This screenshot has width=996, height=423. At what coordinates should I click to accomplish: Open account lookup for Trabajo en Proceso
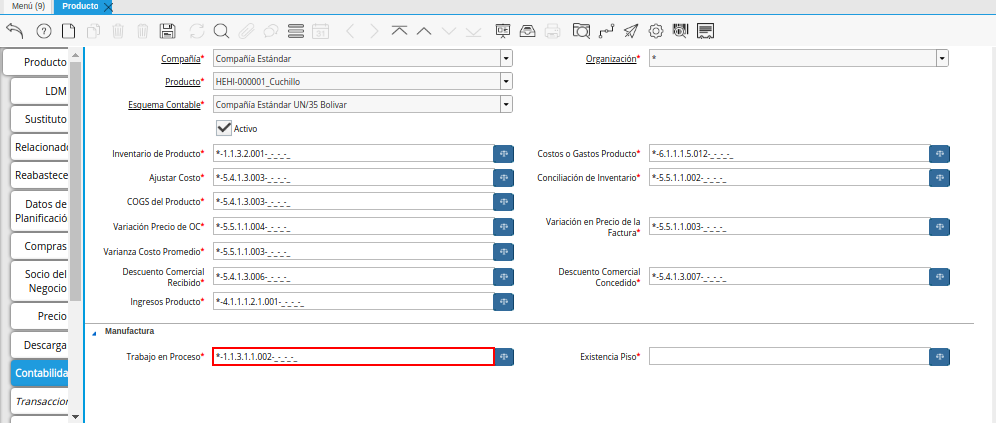(x=504, y=357)
